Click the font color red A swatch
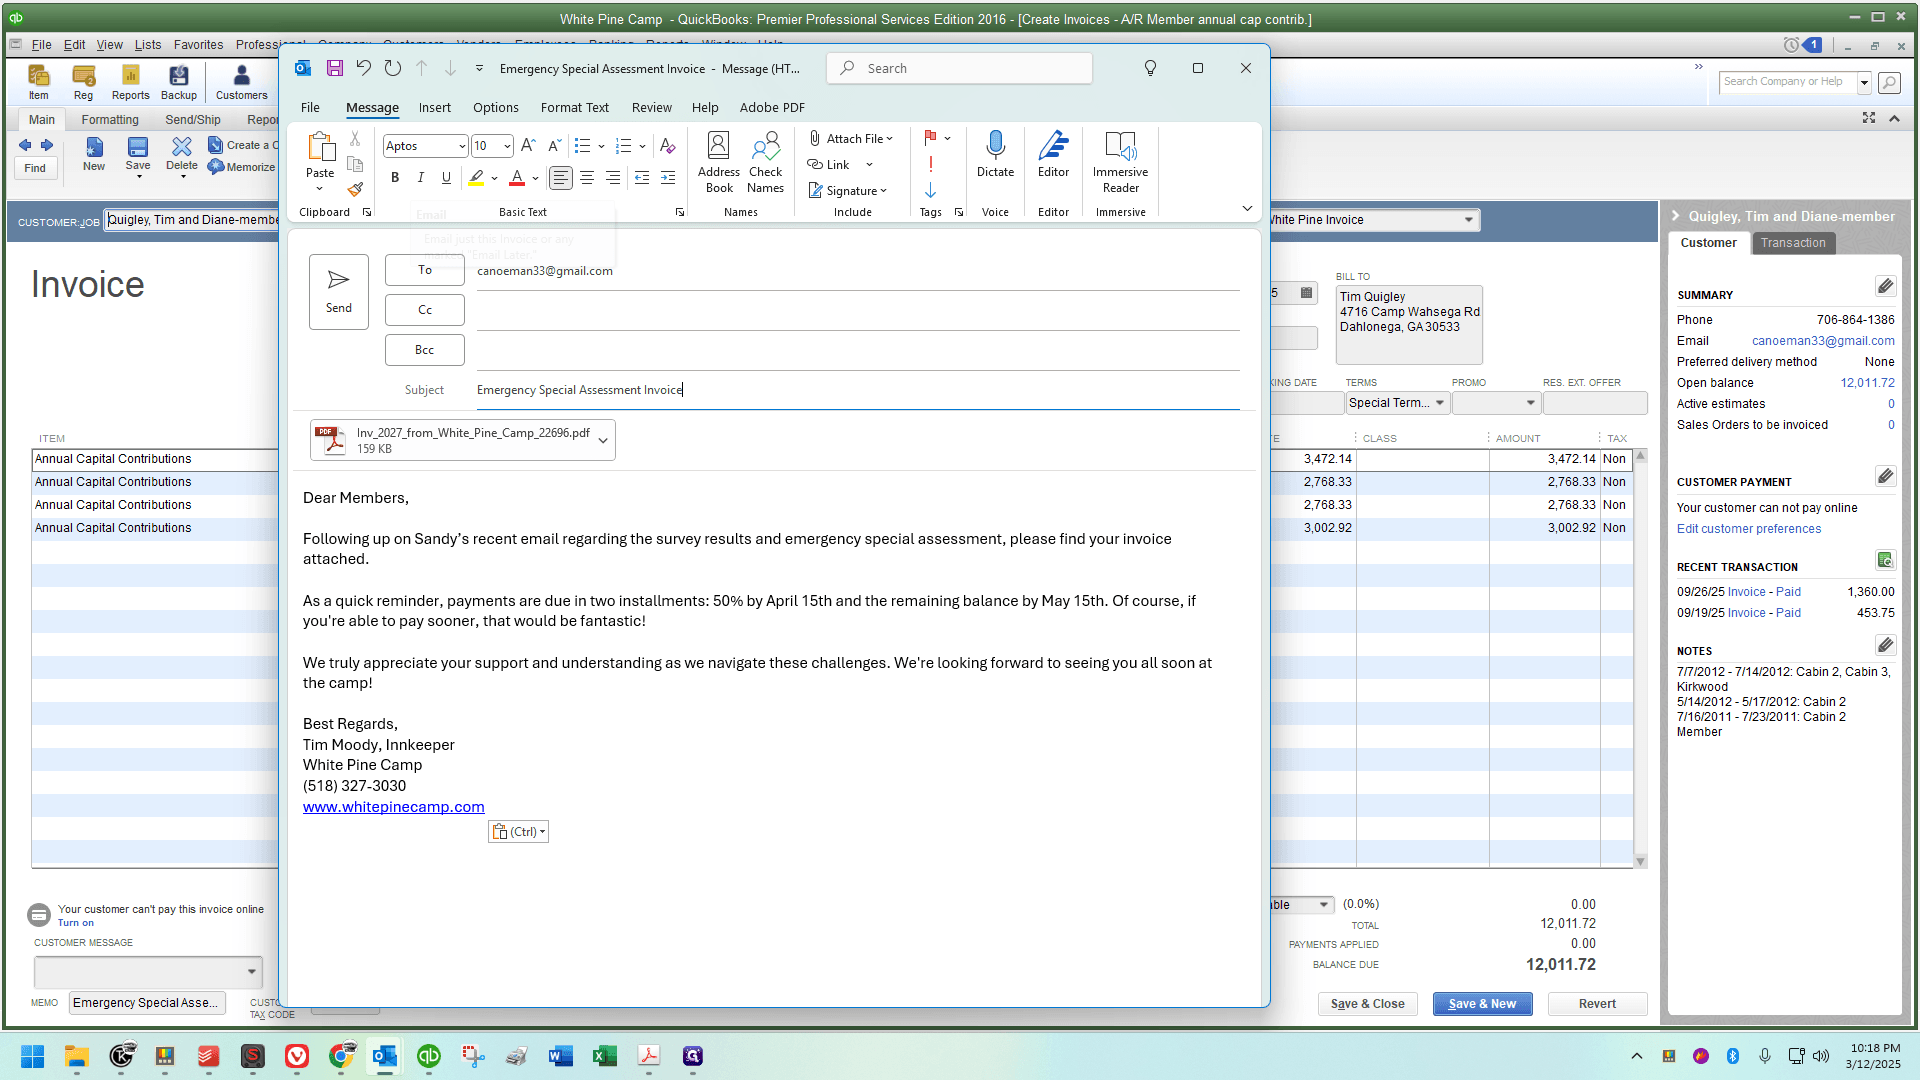The width and height of the screenshot is (1920, 1080). pyautogui.click(x=517, y=177)
